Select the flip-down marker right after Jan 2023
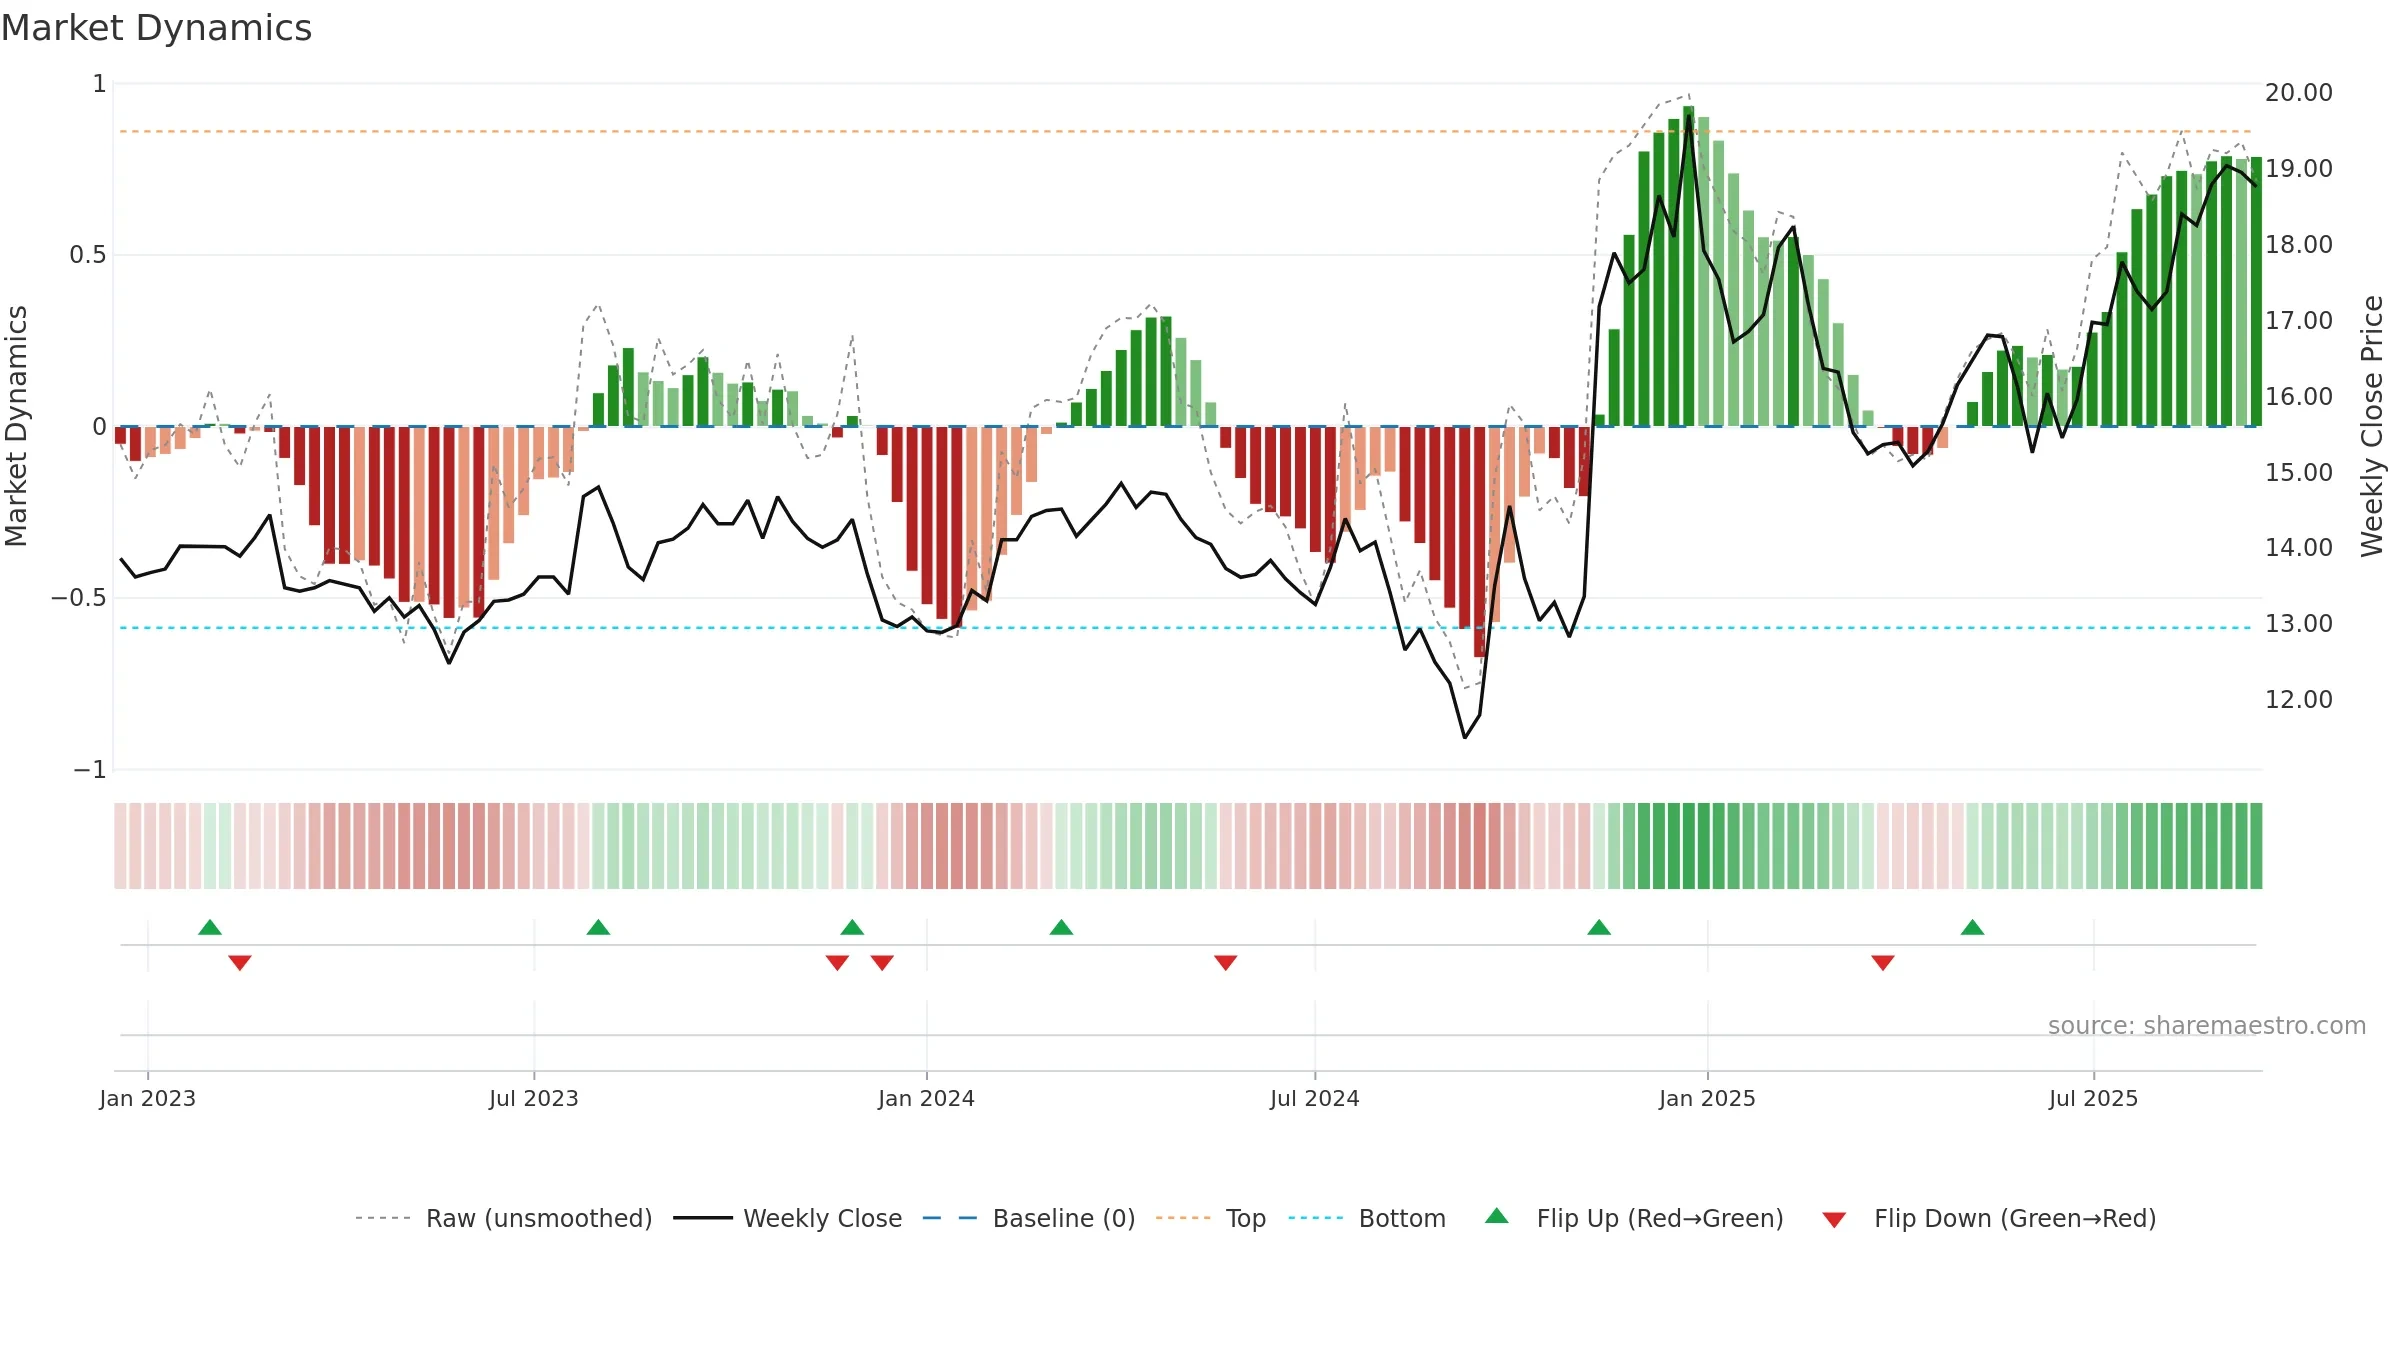This screenshot has width=2400, height=1350. [x=240, y=962]
